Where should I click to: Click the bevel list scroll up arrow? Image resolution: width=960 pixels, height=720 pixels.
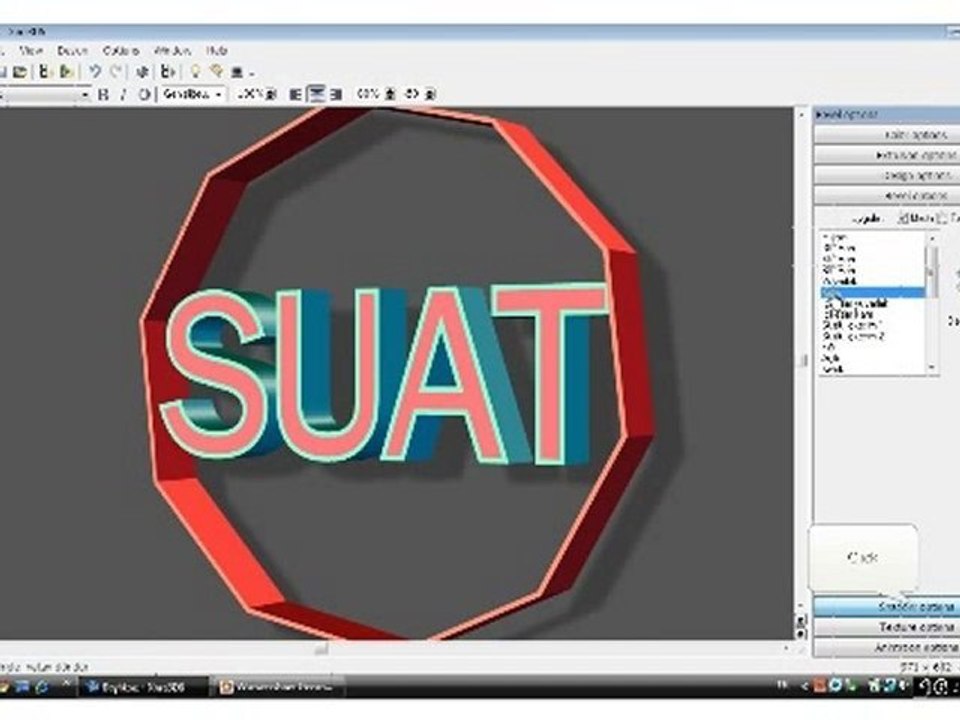point(932,238)
